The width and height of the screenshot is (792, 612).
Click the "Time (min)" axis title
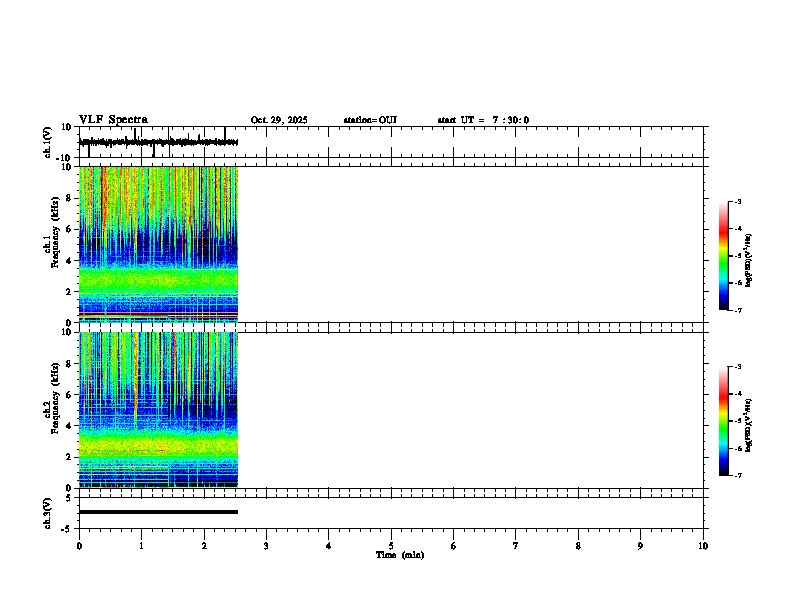coord(400,555)
